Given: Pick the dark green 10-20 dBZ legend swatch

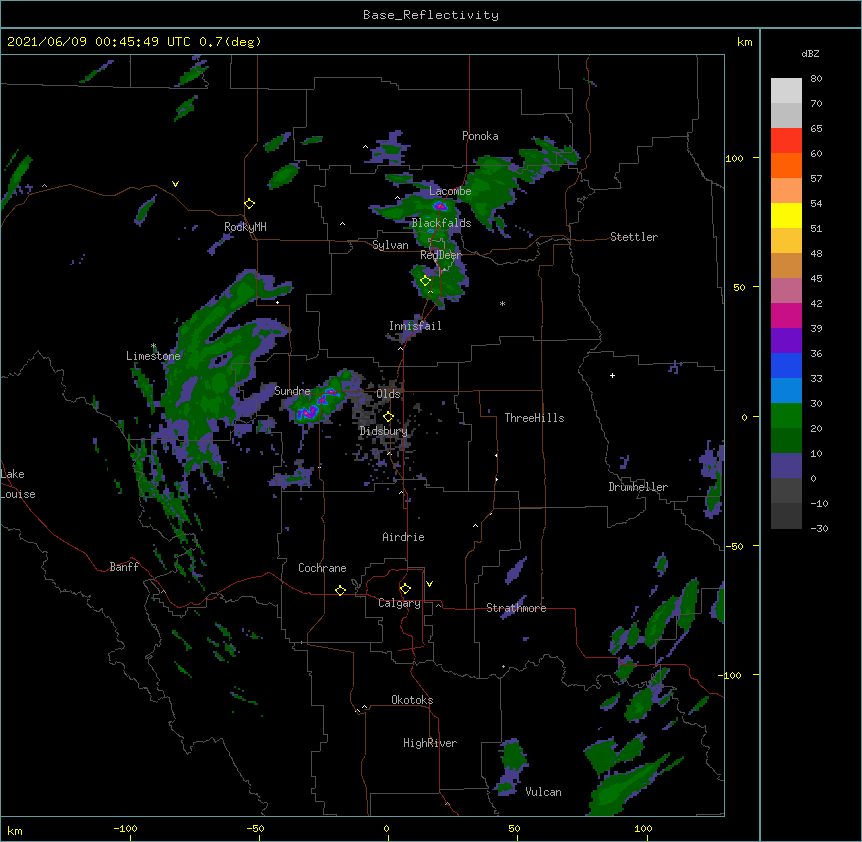Looking at the screenshot, I should point(786,440).
